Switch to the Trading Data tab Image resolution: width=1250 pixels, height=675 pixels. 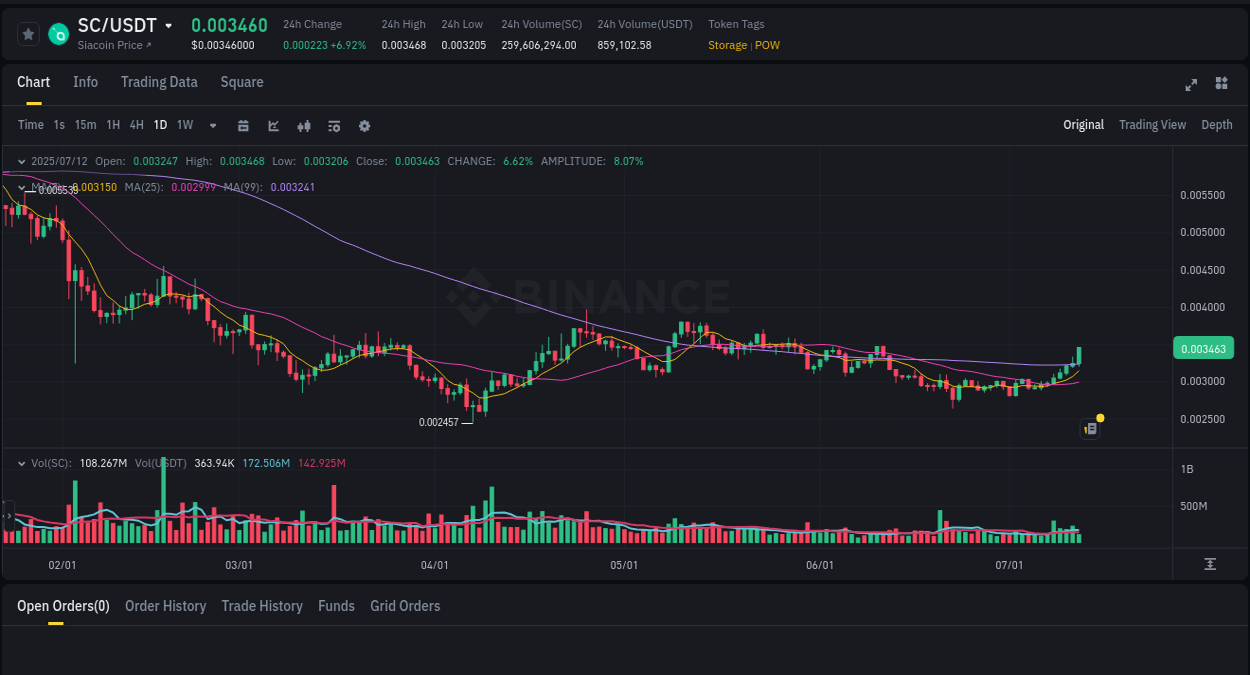pyautogui.click(x=159, y=82)
